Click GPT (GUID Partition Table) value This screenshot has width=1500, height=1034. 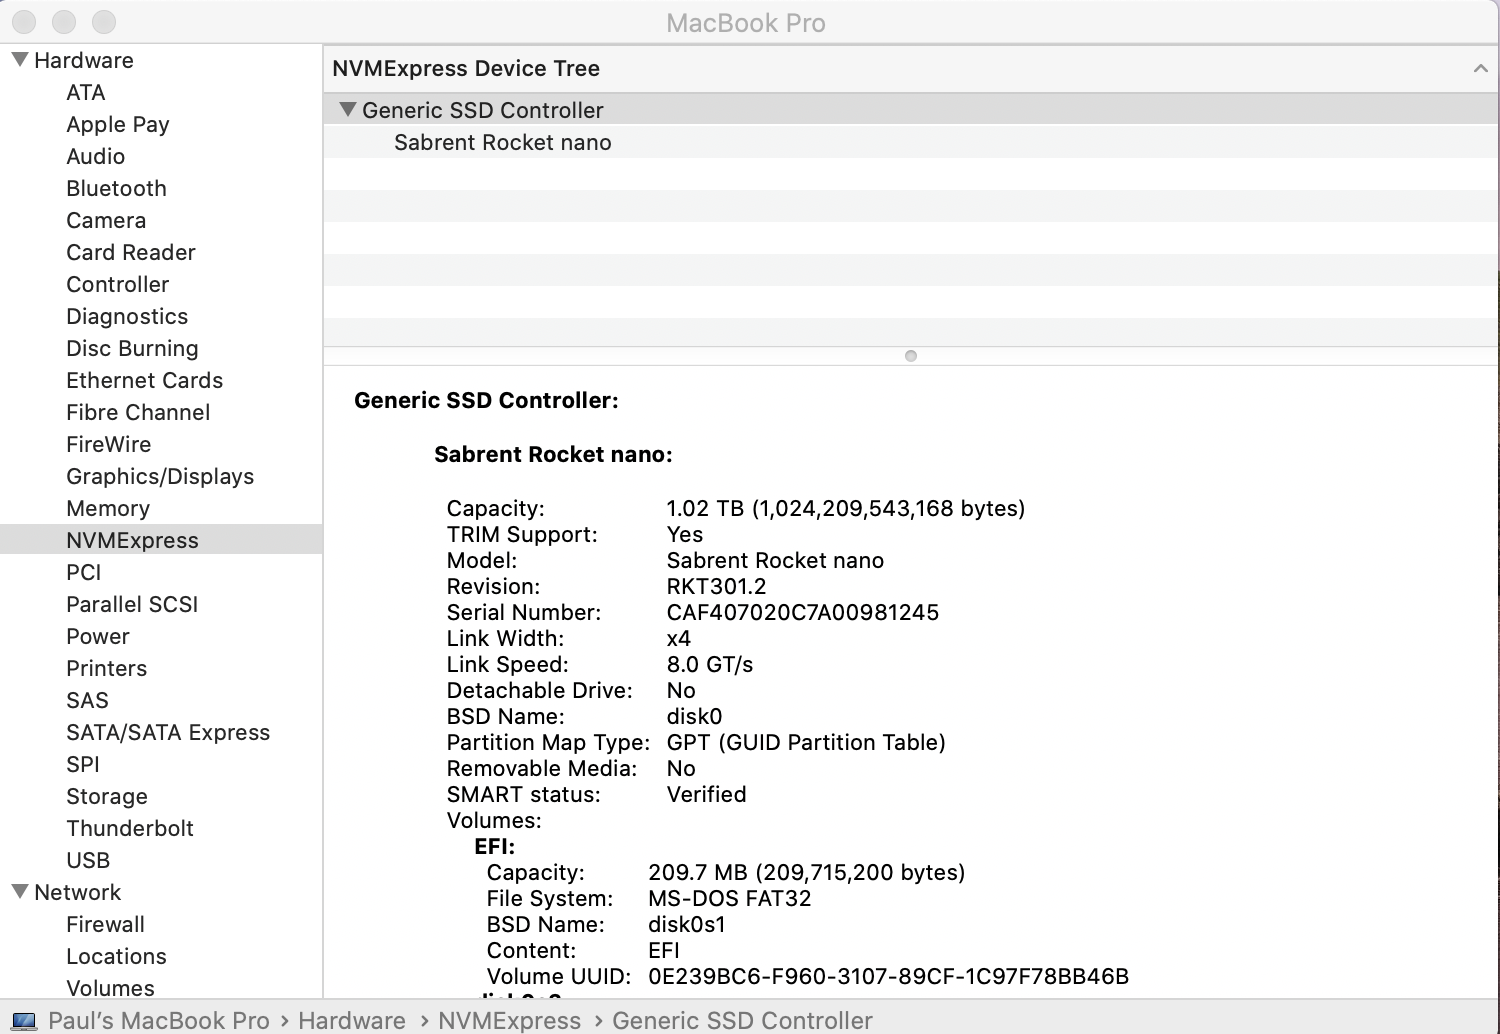click(806, 742)
